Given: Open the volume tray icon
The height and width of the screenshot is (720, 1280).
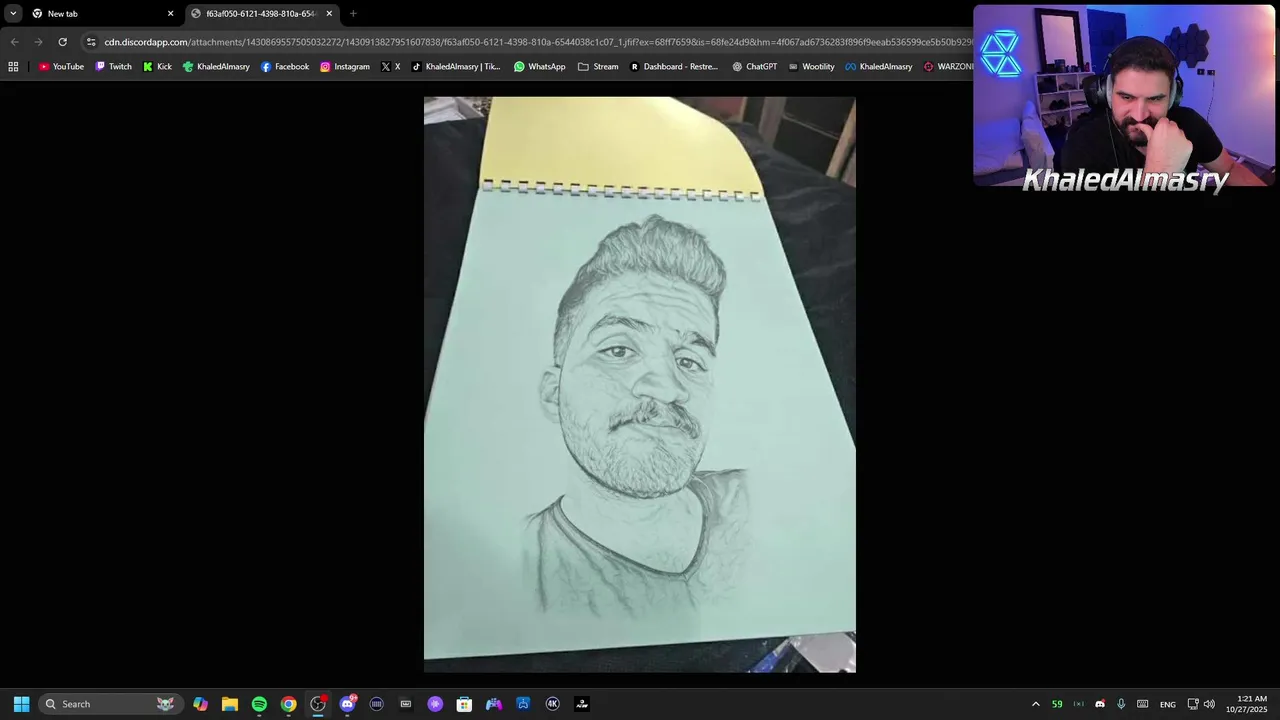Looking at the screenshot, I should pyautogui.click(x=1209, y=704).
